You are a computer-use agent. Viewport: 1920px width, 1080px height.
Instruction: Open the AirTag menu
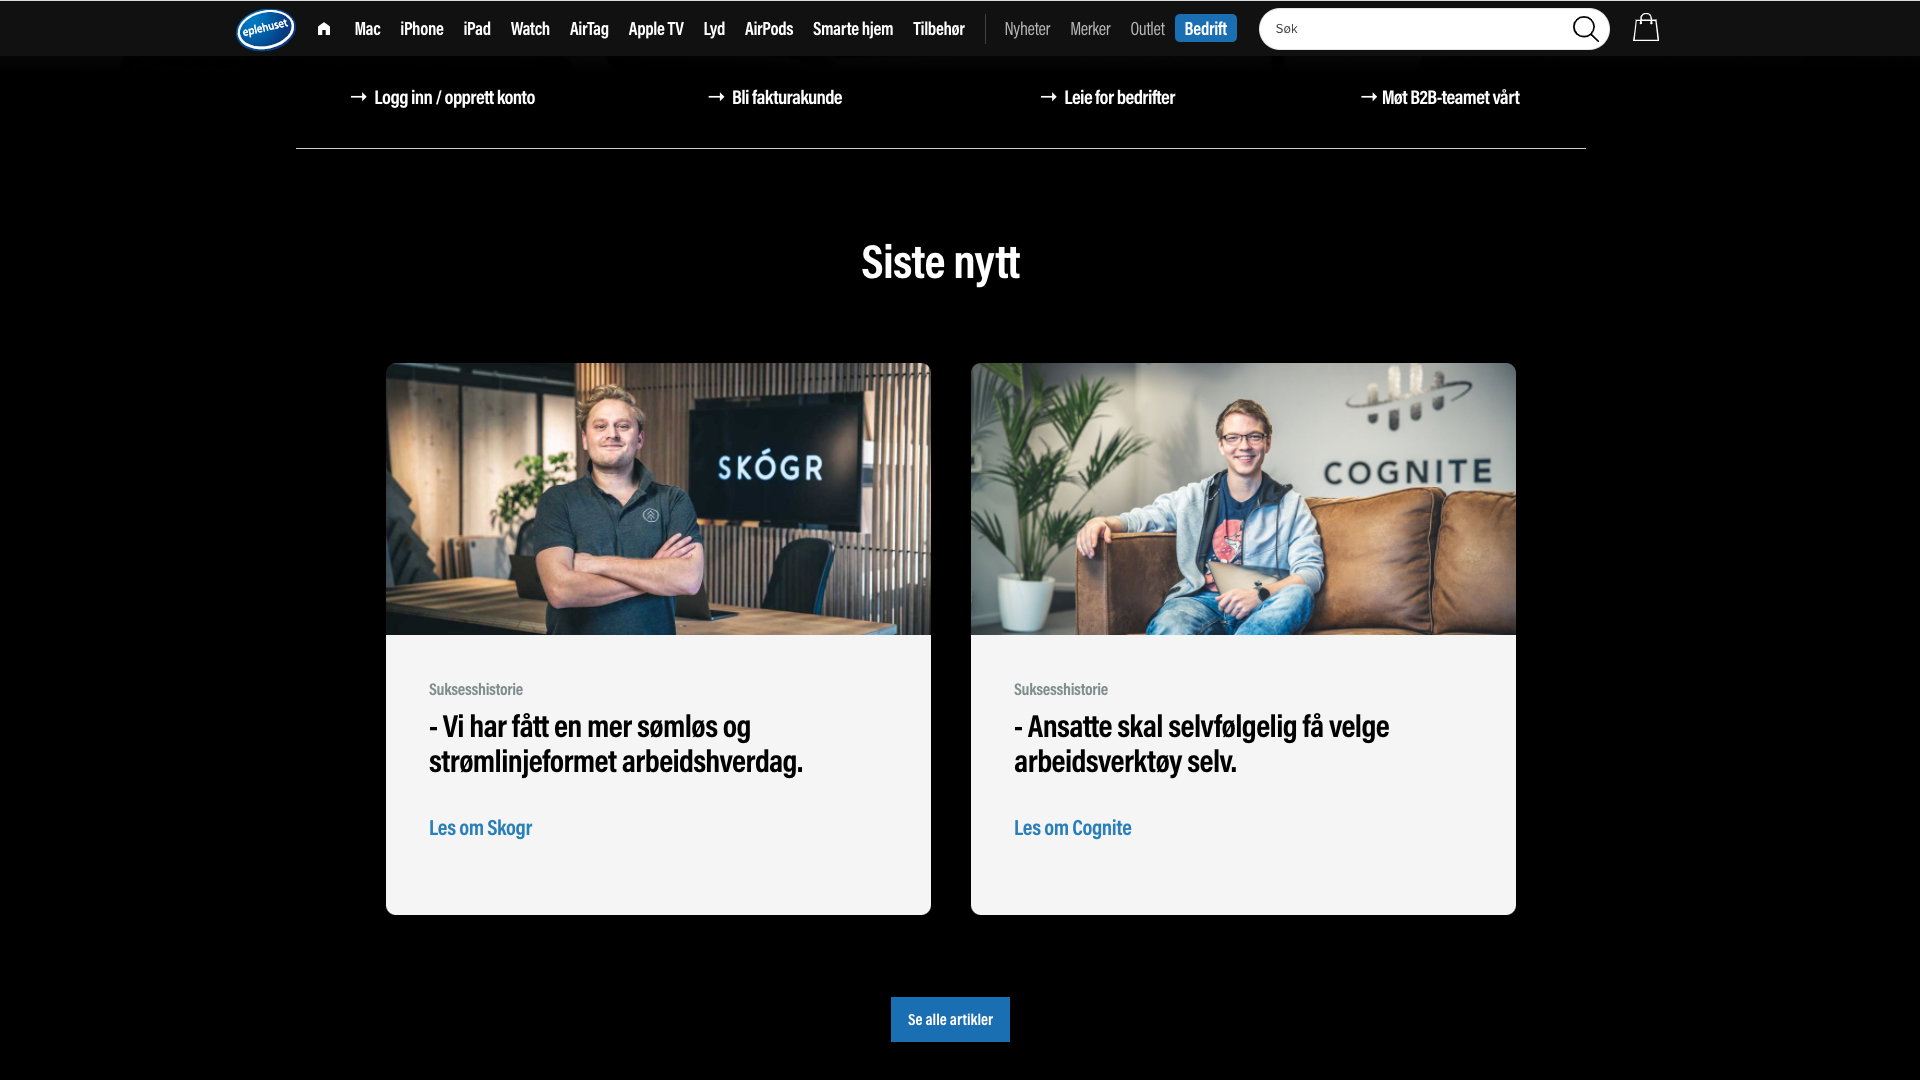coord(589,29)
